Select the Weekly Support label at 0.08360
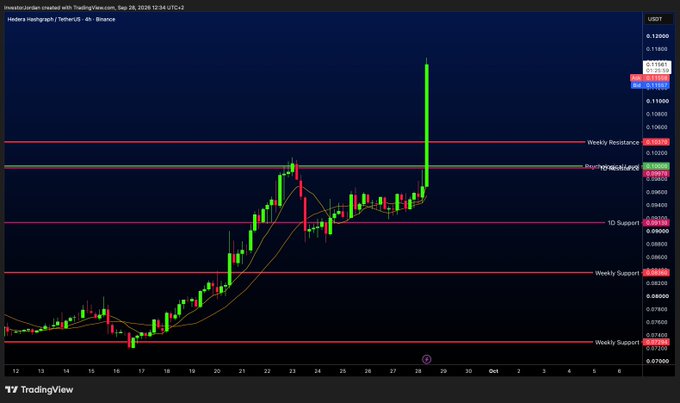Screen dimensions: 680x403 point(617,273)
